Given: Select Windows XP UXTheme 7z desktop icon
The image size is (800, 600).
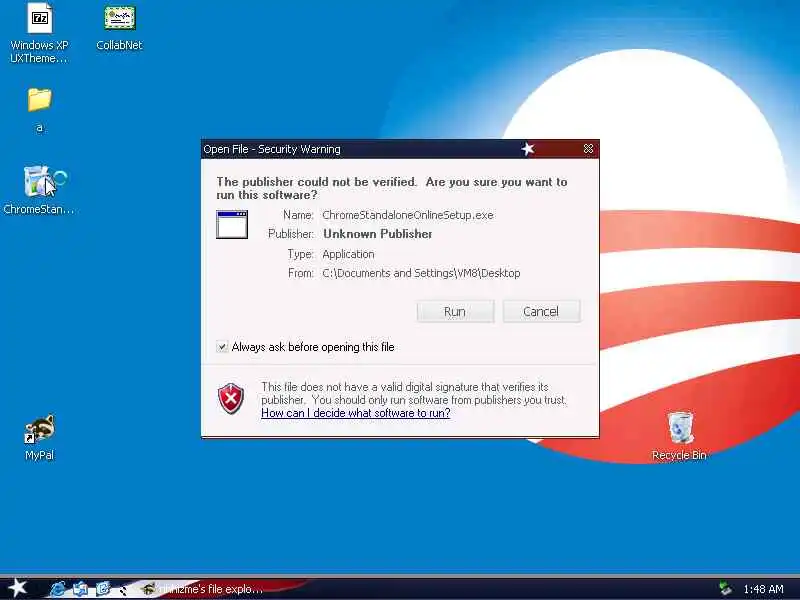Looking at the screenshot, I should coord(39,33).
